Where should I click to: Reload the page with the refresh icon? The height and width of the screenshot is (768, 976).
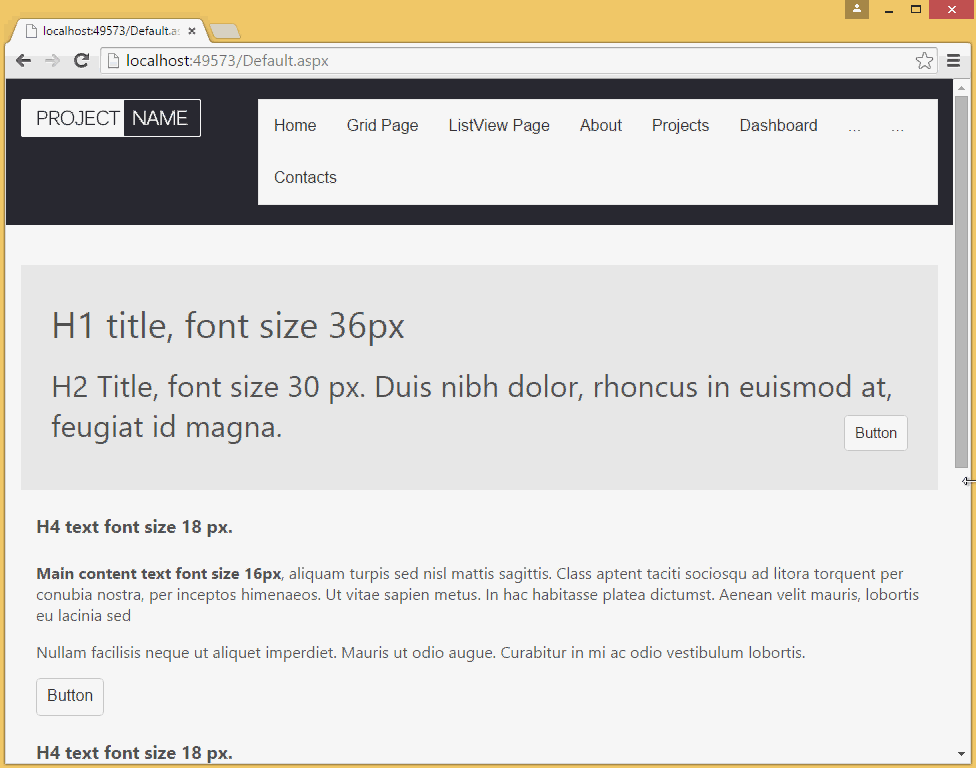click(82, 60)
